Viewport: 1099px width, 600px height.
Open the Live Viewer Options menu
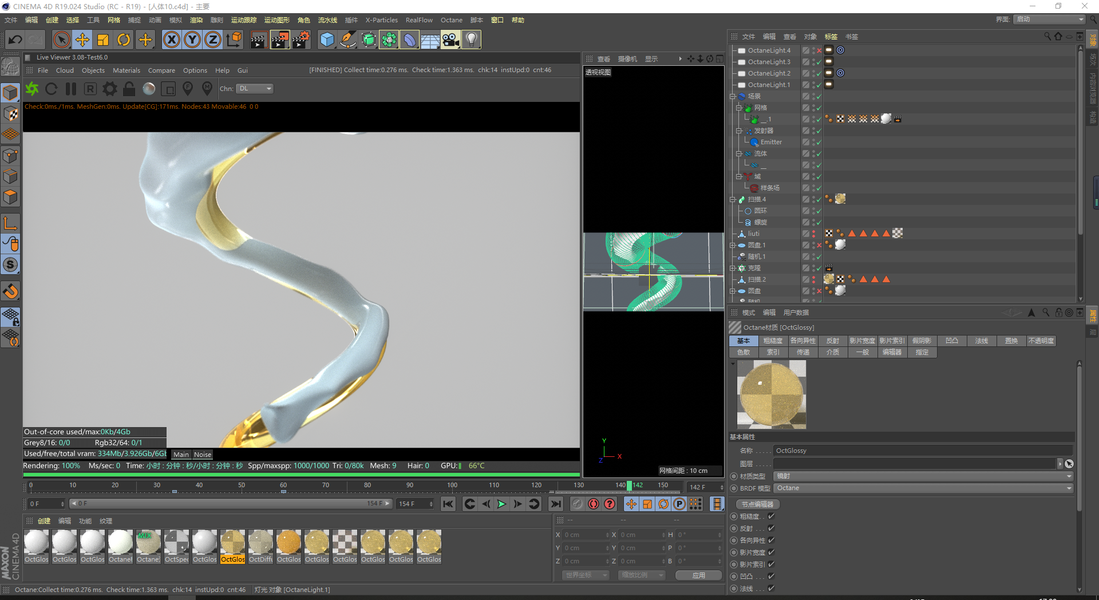(195, 70)
